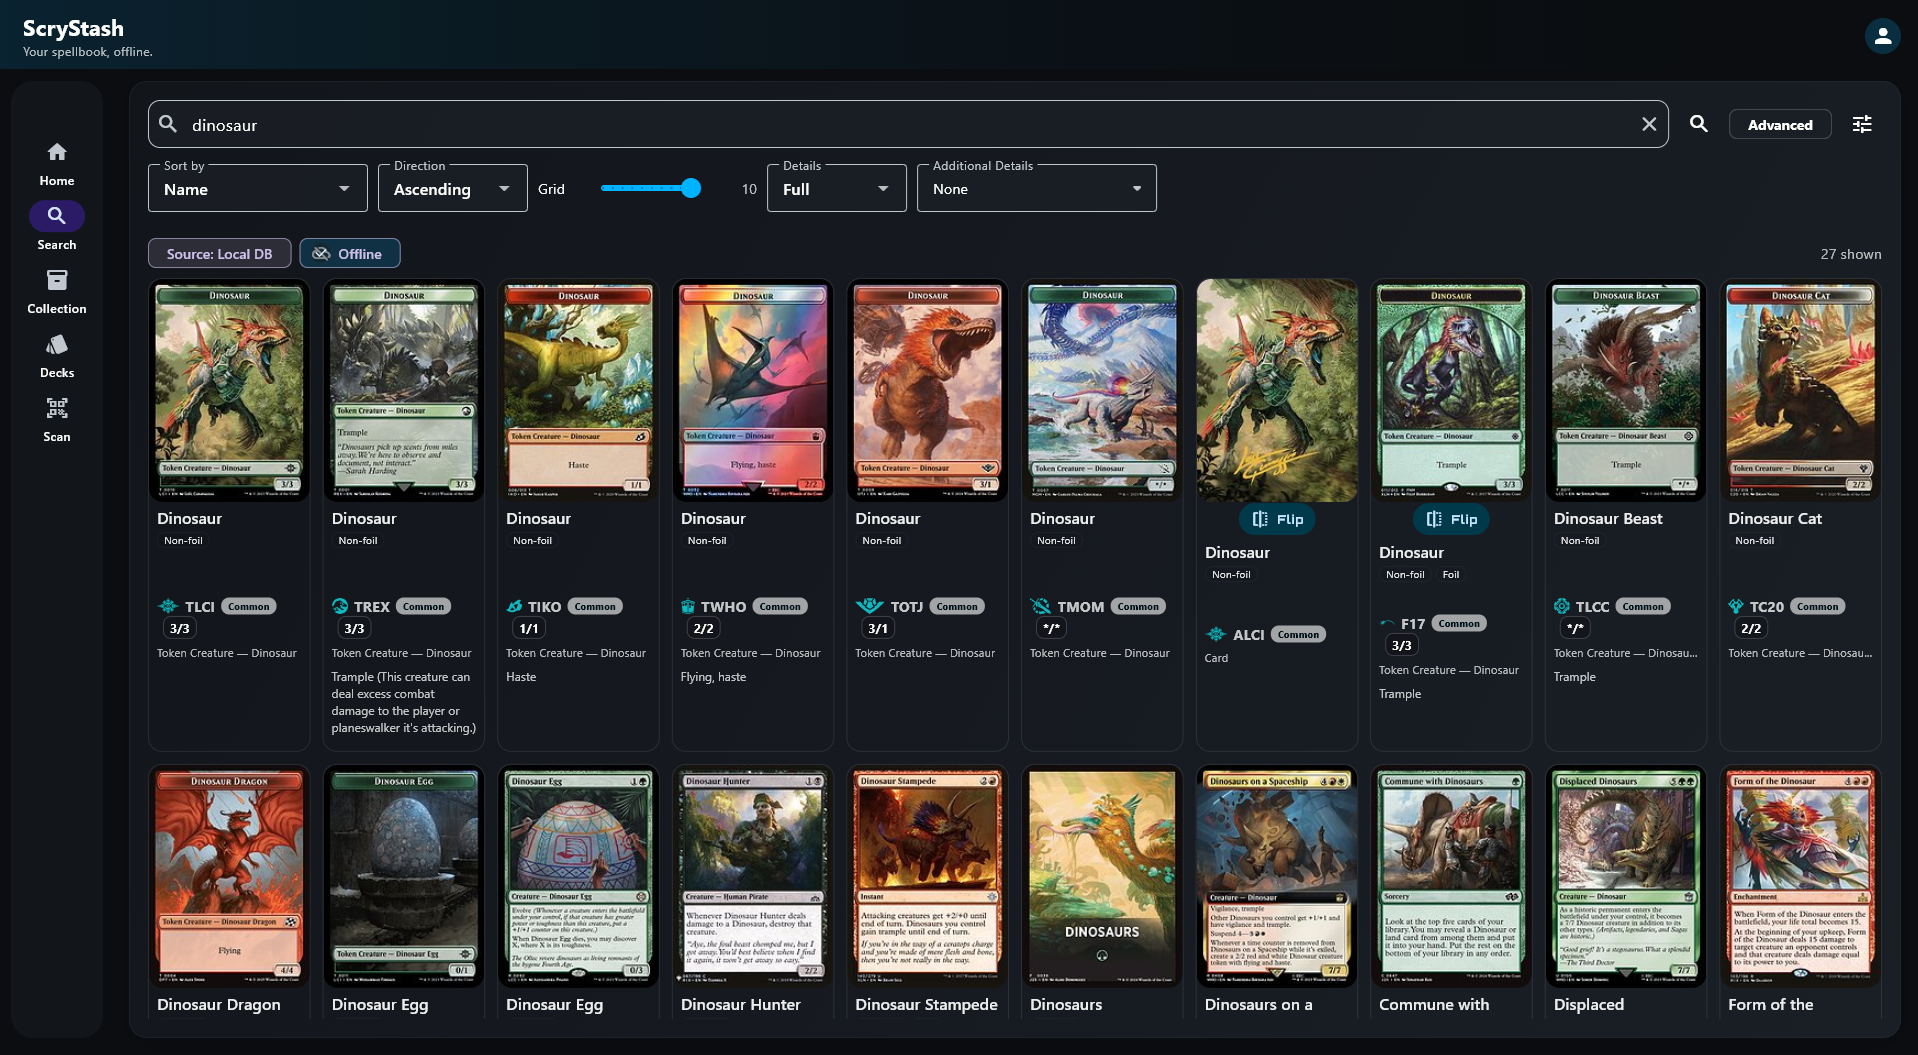Click the ALCI set symbol
This screenshot has height=1055, width=1918.
click(x=1216, y=634)
